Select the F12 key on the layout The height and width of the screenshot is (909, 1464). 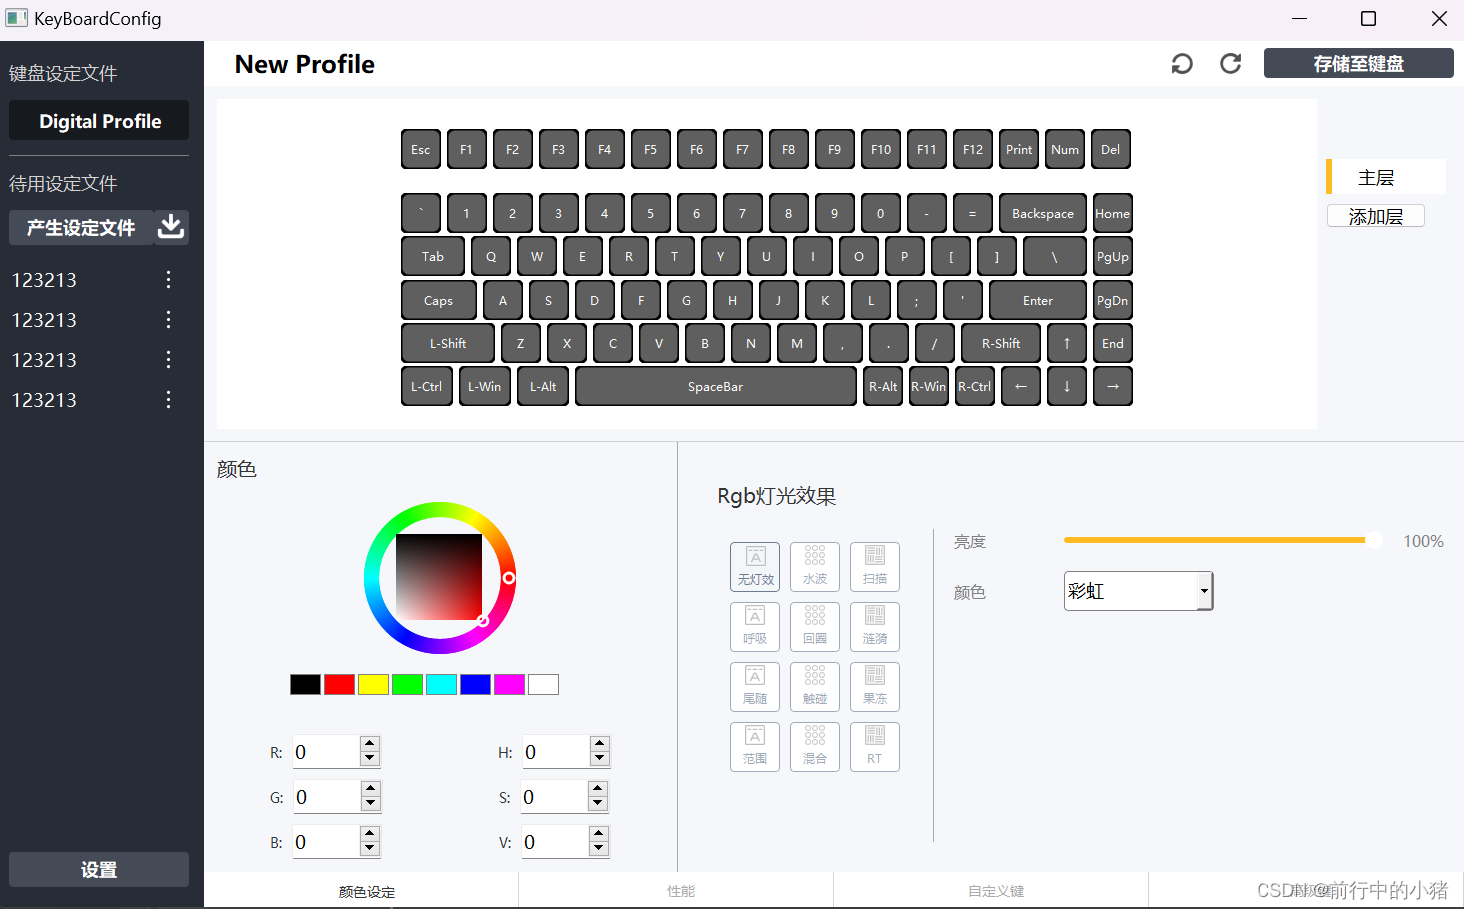973,149
